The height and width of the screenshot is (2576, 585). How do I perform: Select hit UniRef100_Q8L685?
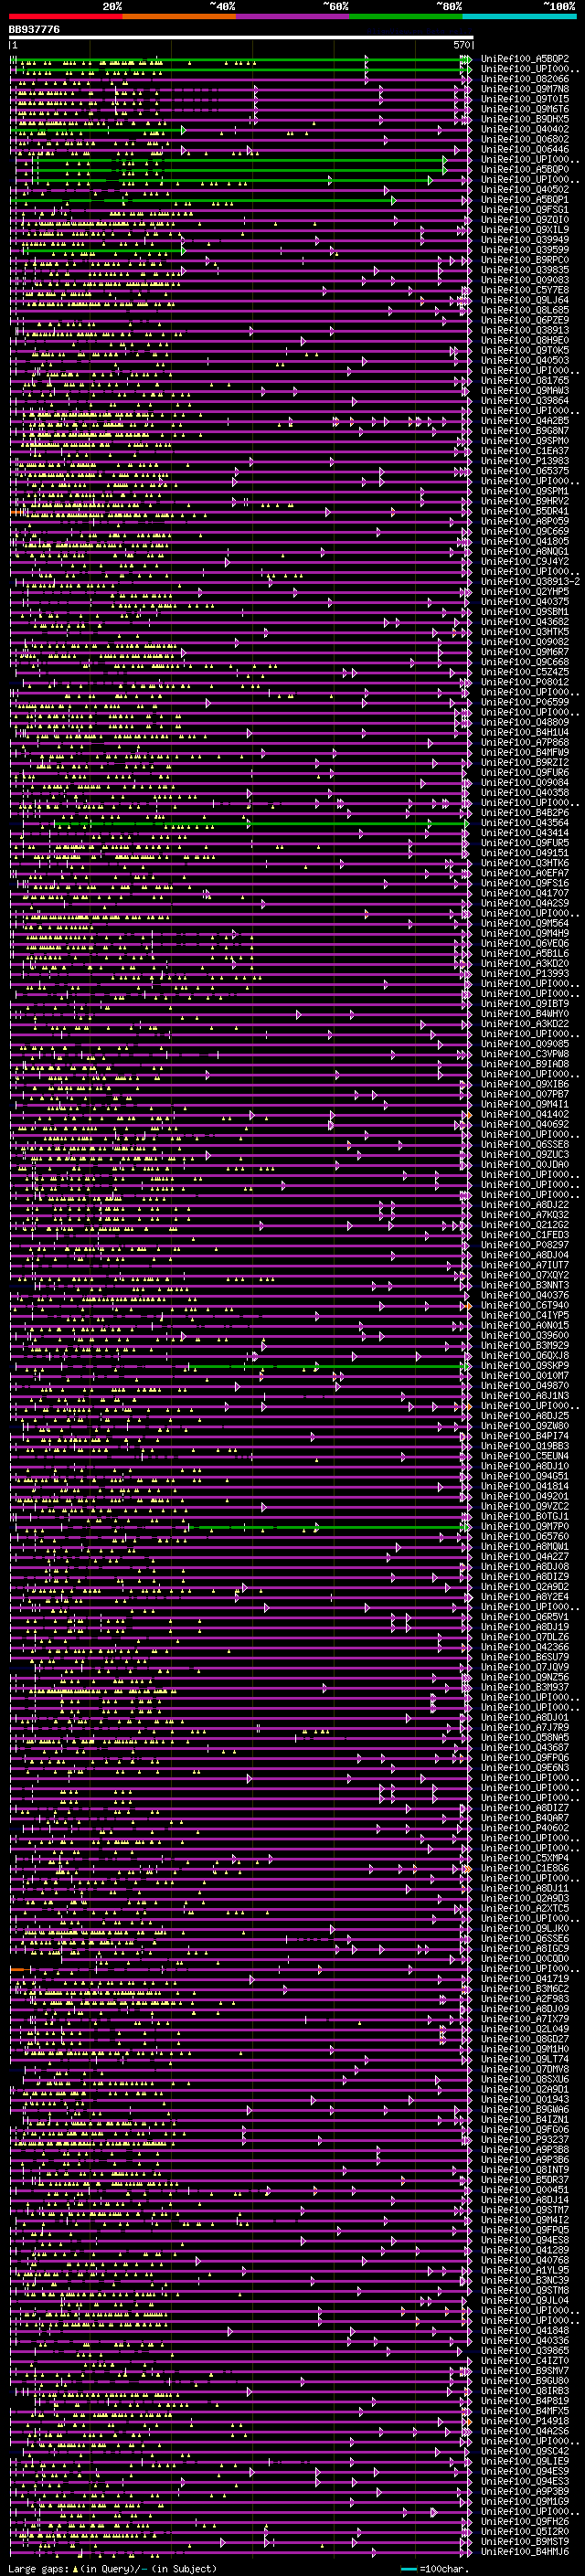click(525, 310)
